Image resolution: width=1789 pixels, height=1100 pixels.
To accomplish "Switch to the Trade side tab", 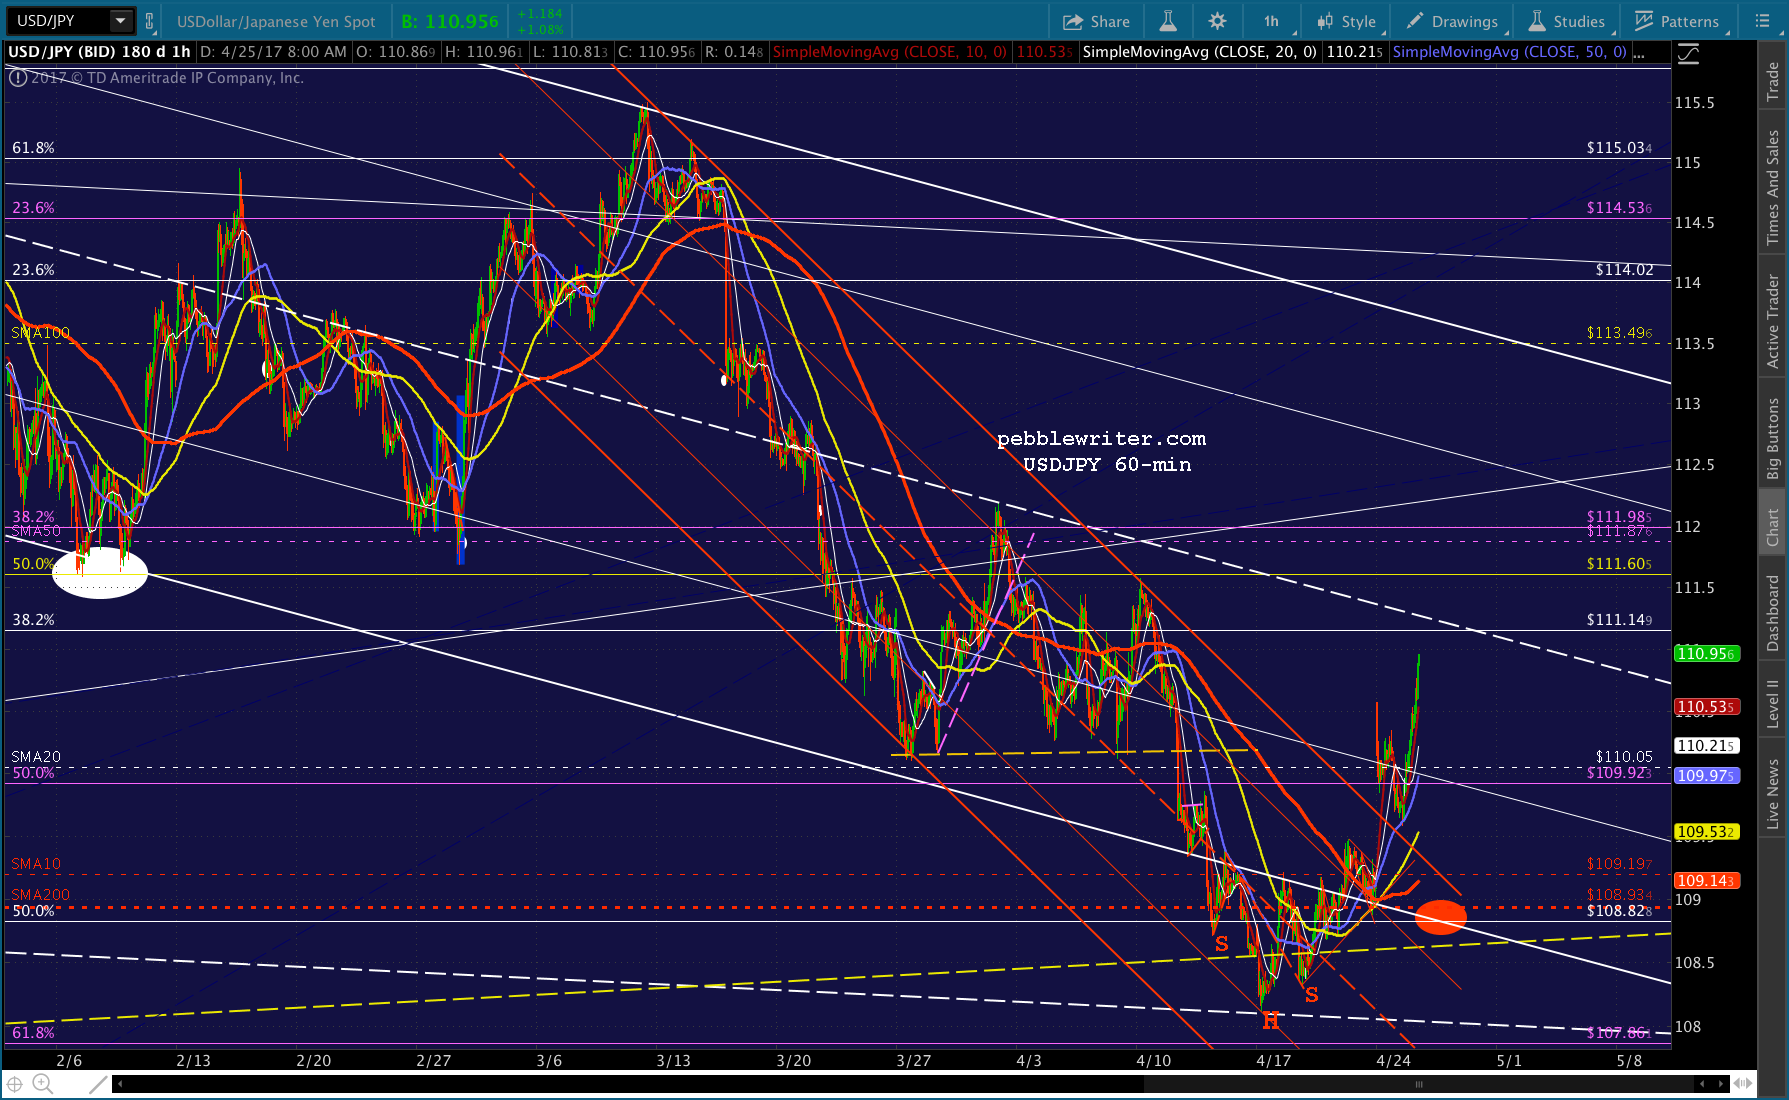I will [1773, 81].
